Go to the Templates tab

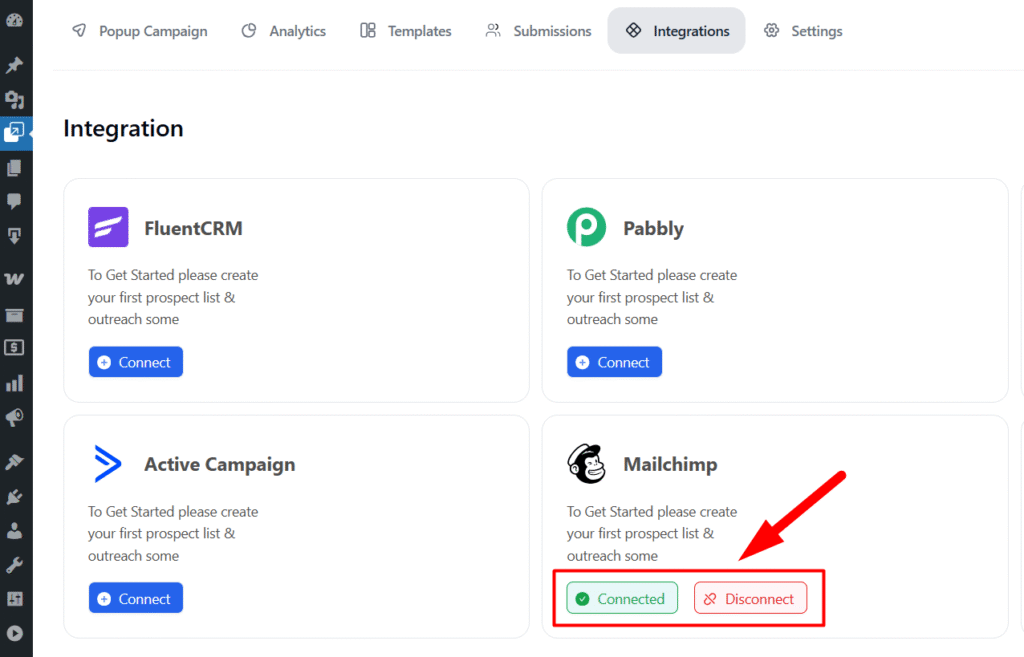(406, 31)
